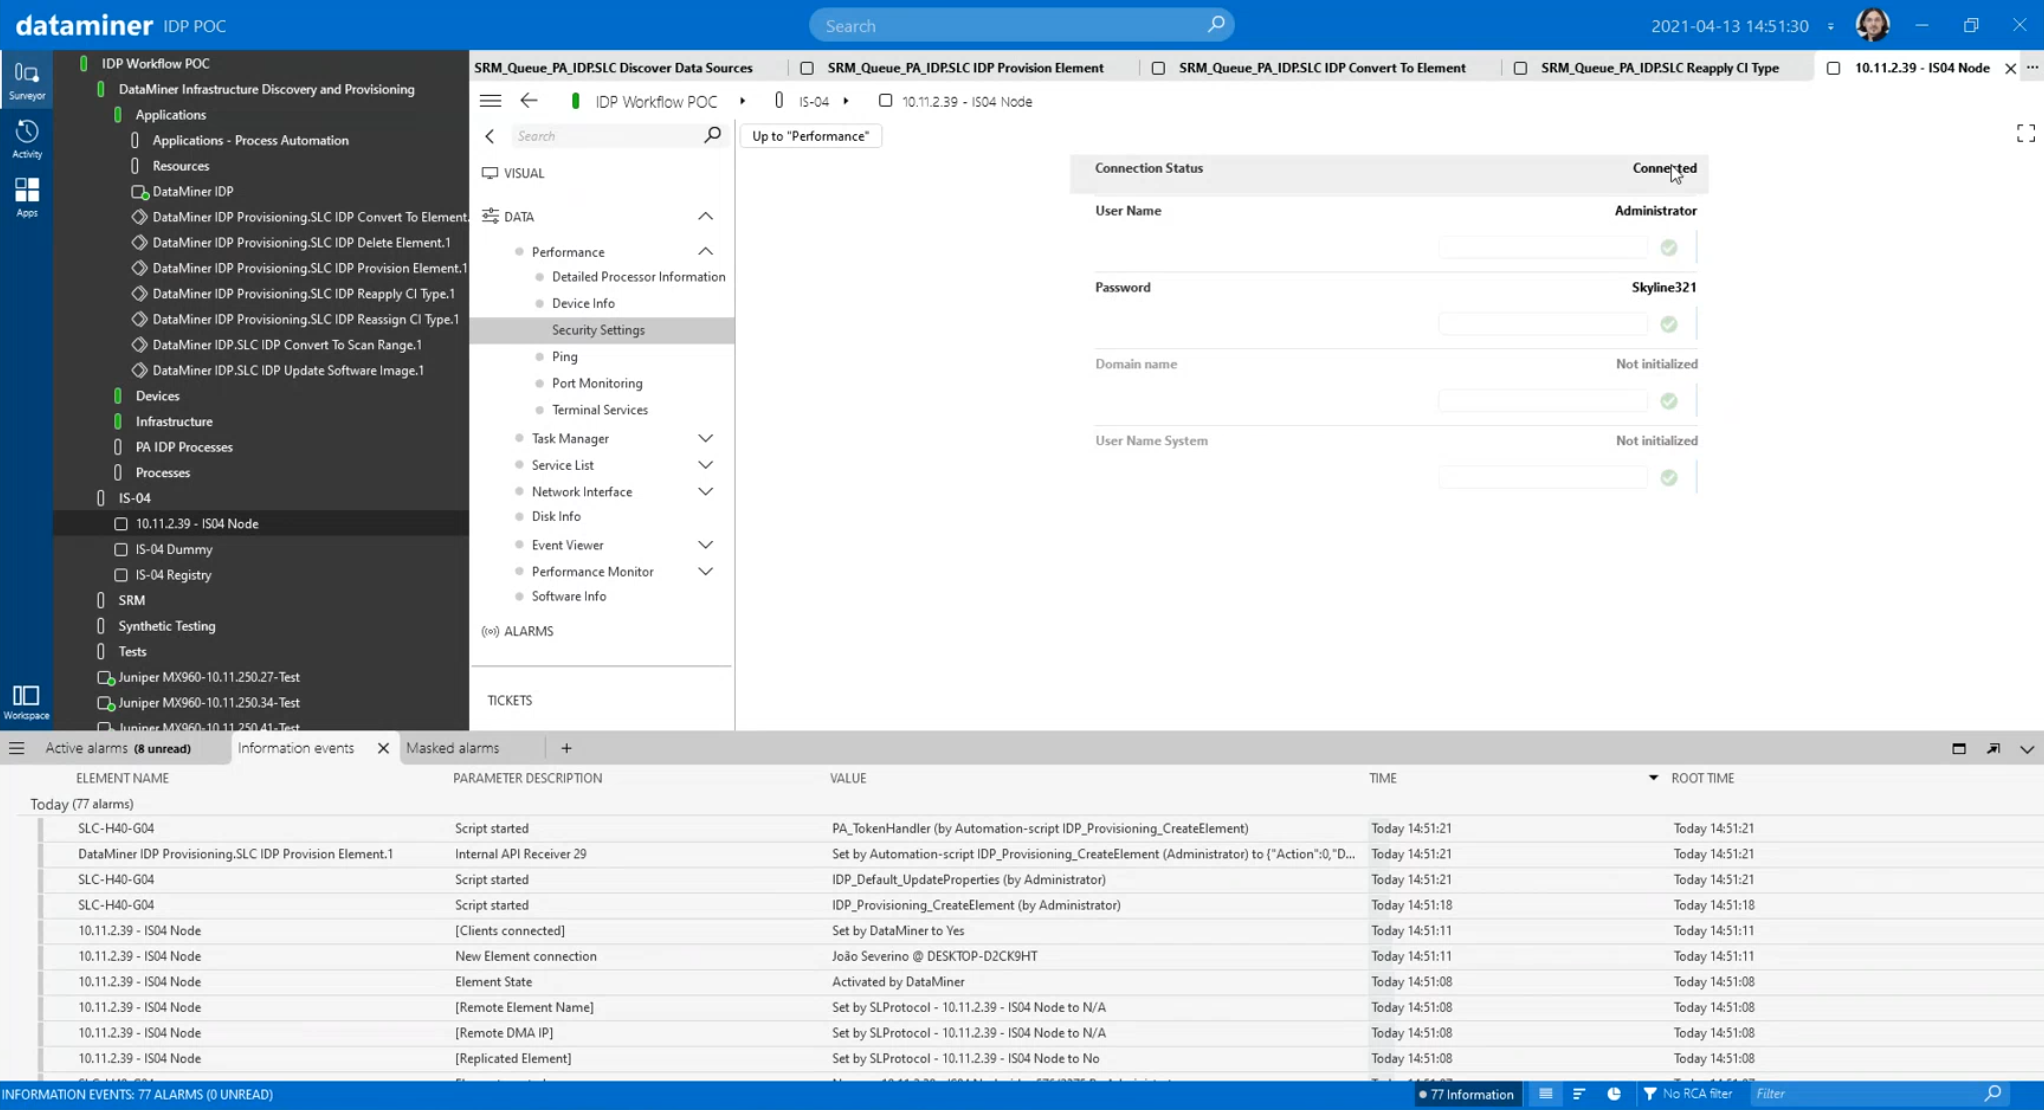Open the card hamburger menu
Screen dimensions: 2044x1110
coord(490,101)
